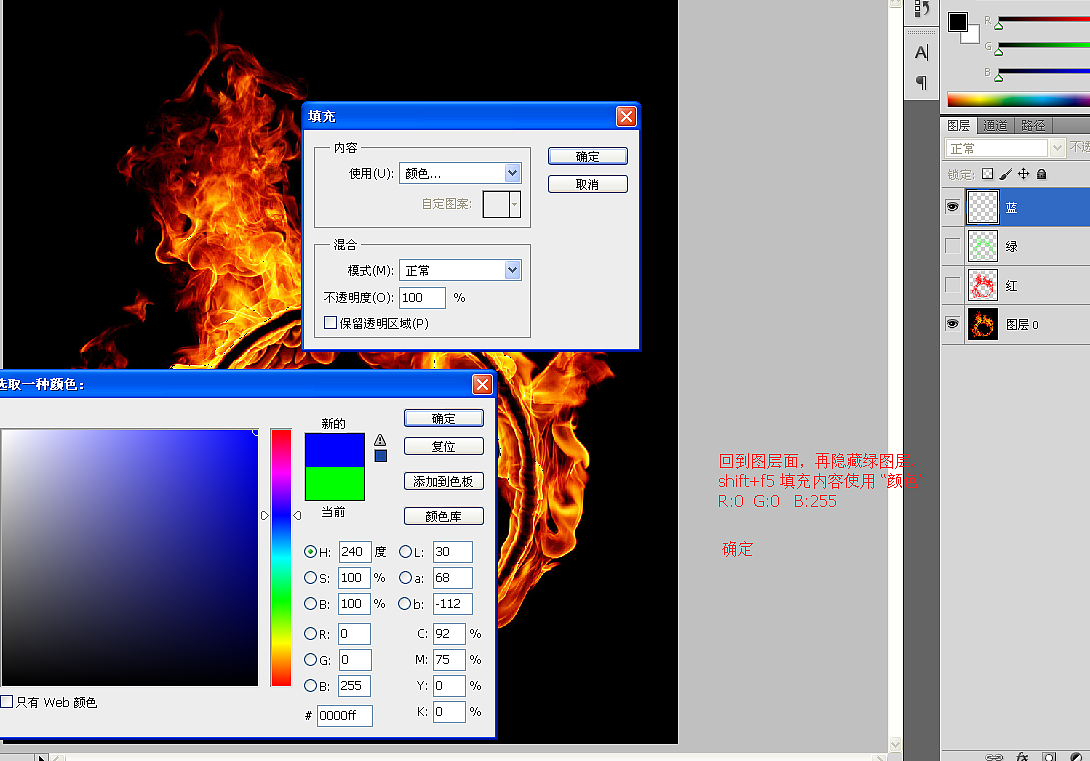Screen dimensions: 1090x761
Task: Click the vertical hue slider bar
Action: pos(281,557)
